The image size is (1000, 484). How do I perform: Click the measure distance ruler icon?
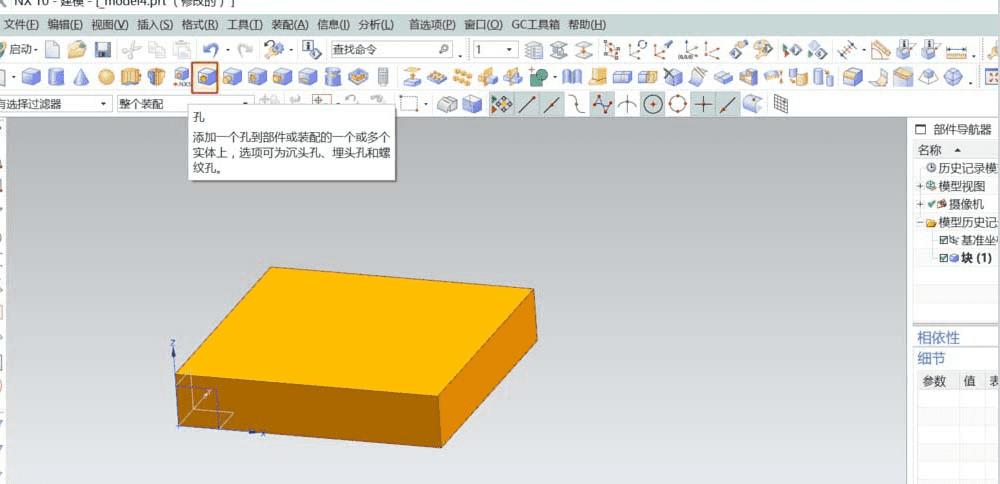coord(956,50)
